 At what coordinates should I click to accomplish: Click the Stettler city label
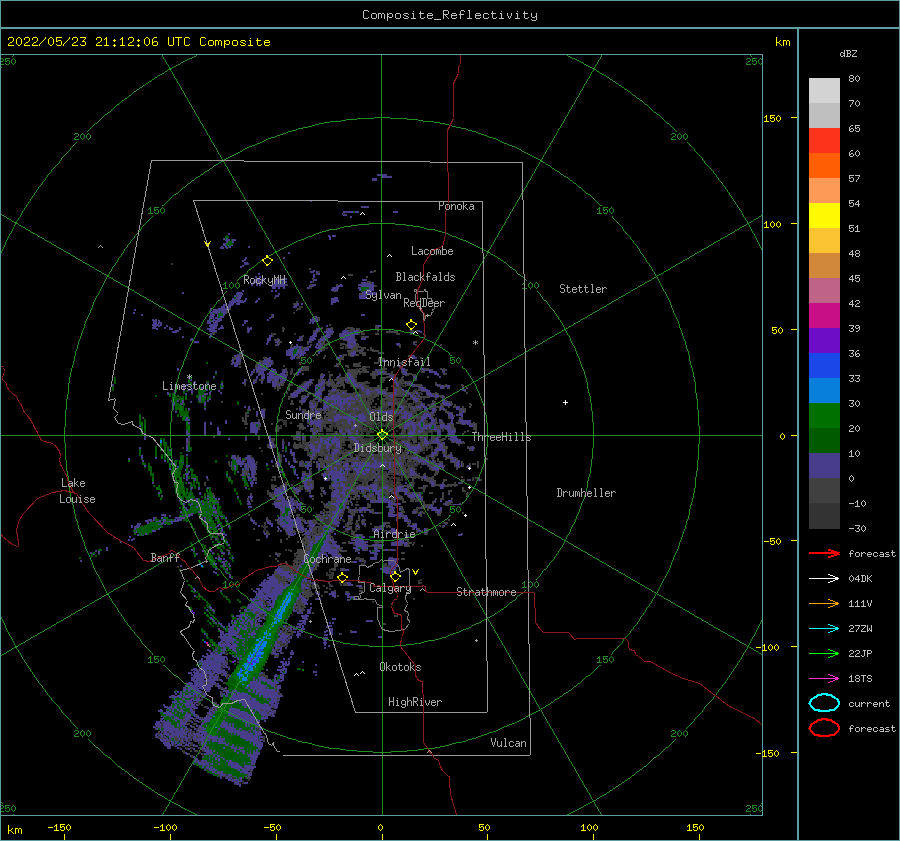pos(583,289)
